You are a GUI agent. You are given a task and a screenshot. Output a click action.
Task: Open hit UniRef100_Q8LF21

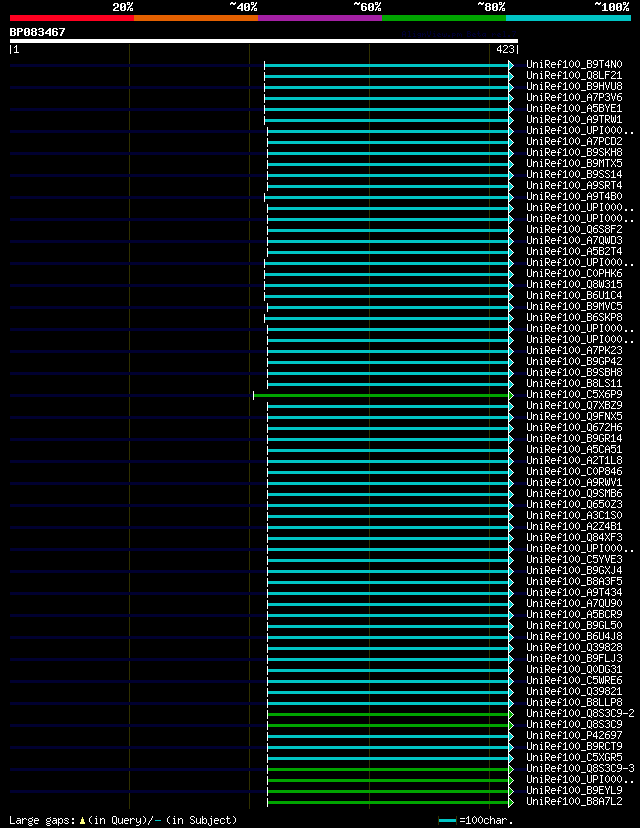click(574, 76)
